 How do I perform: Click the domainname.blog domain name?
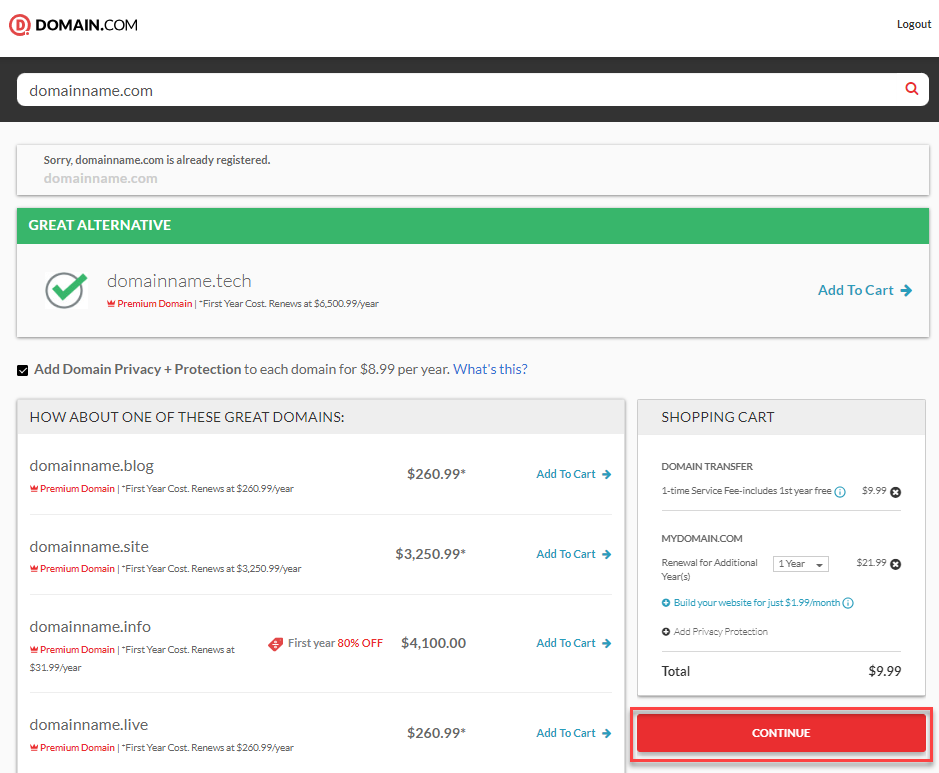pos(92,466)
